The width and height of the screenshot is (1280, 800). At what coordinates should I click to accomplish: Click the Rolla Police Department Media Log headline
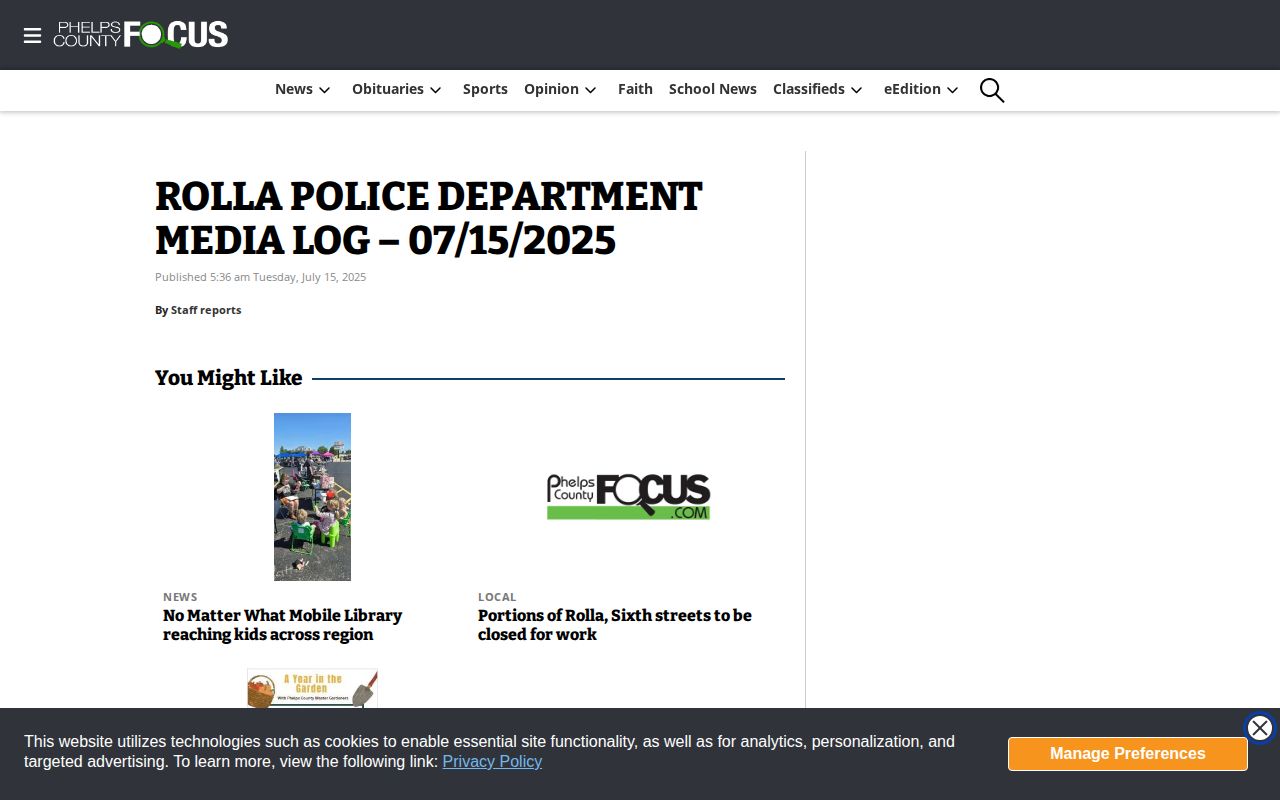click(x=429, y=218)
